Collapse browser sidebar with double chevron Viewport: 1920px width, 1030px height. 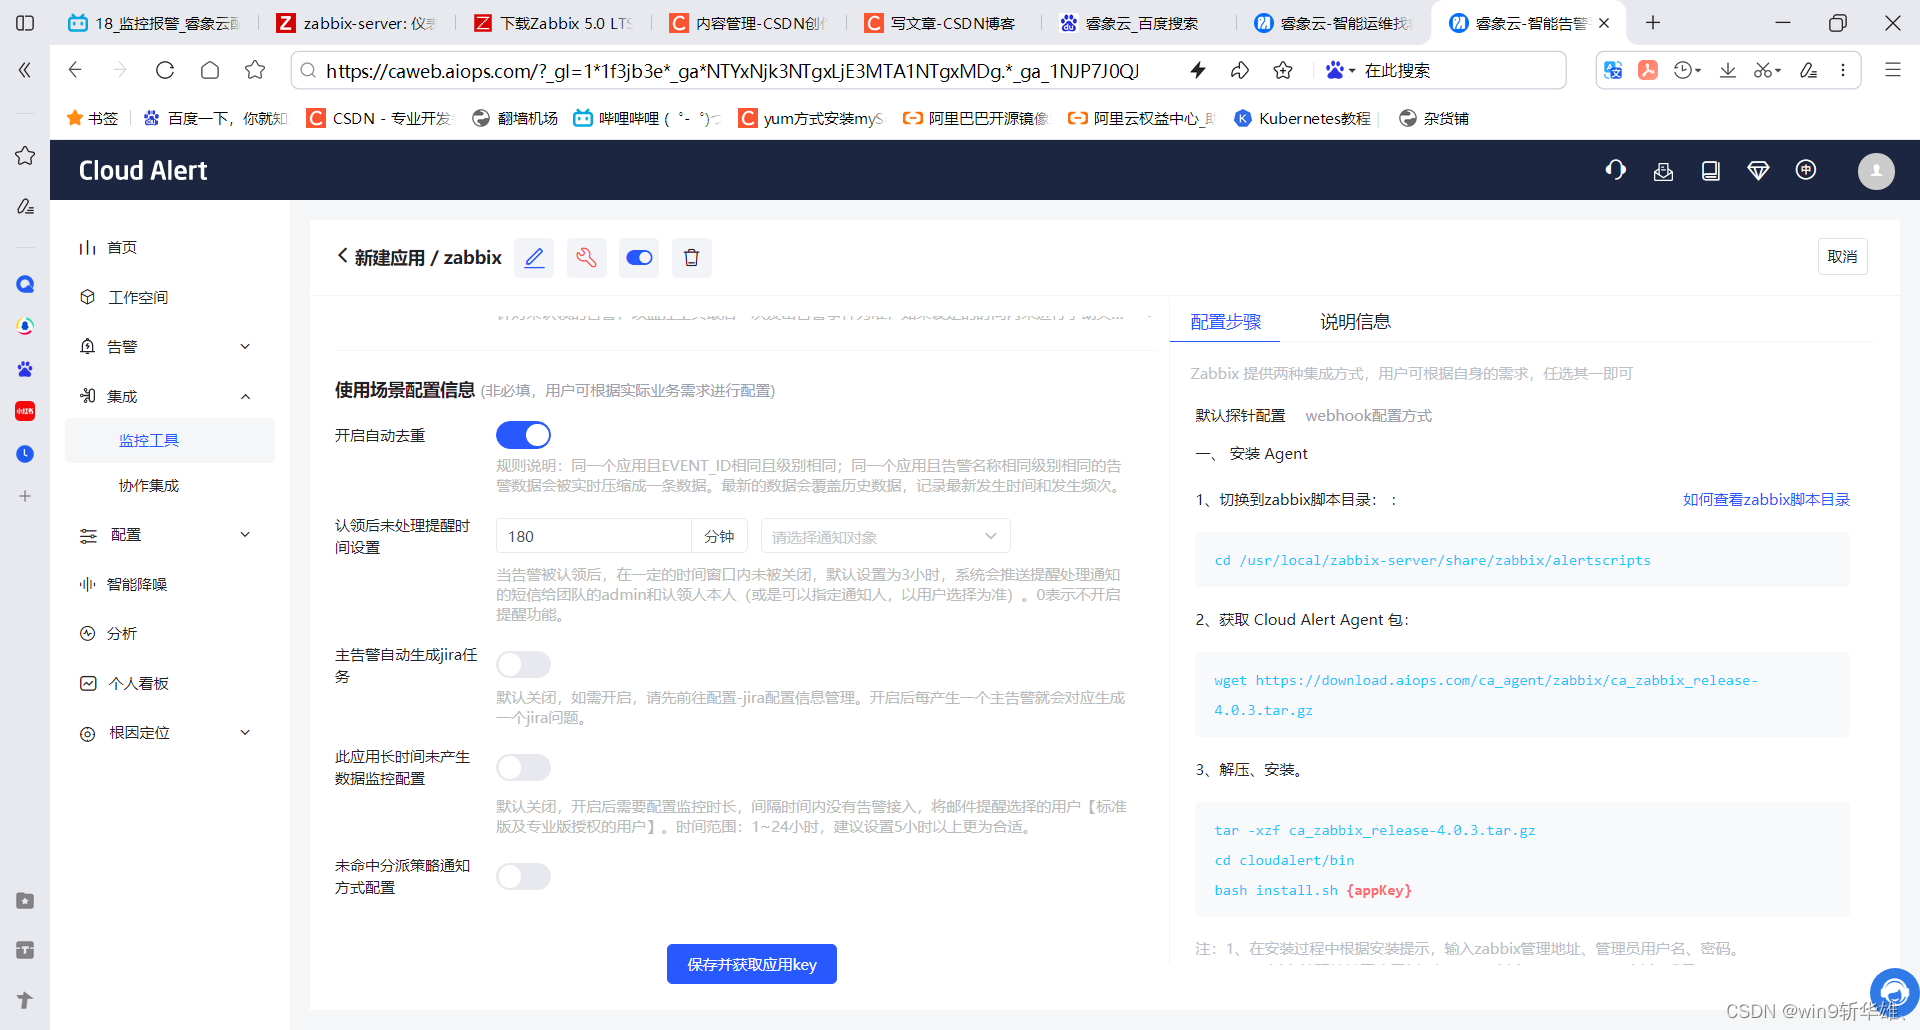25,70
